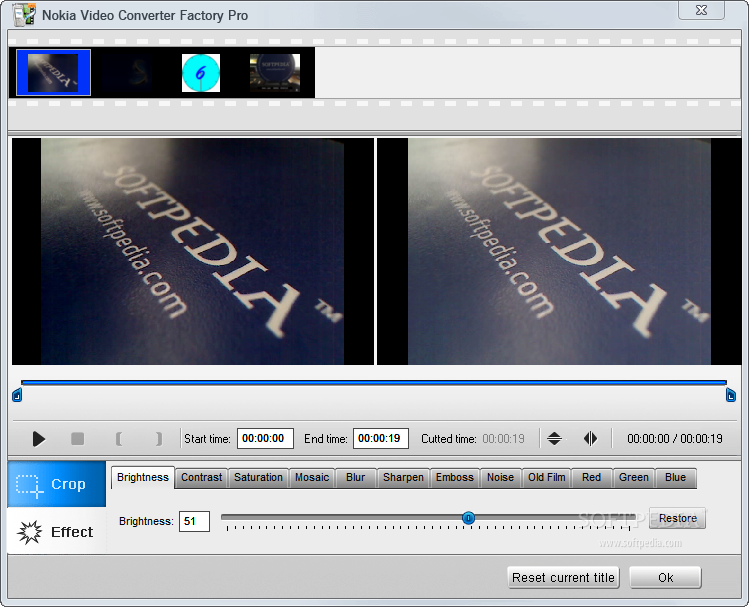
Task: Flip video horizontally using the left-right arrows icon
Action: 590,438
